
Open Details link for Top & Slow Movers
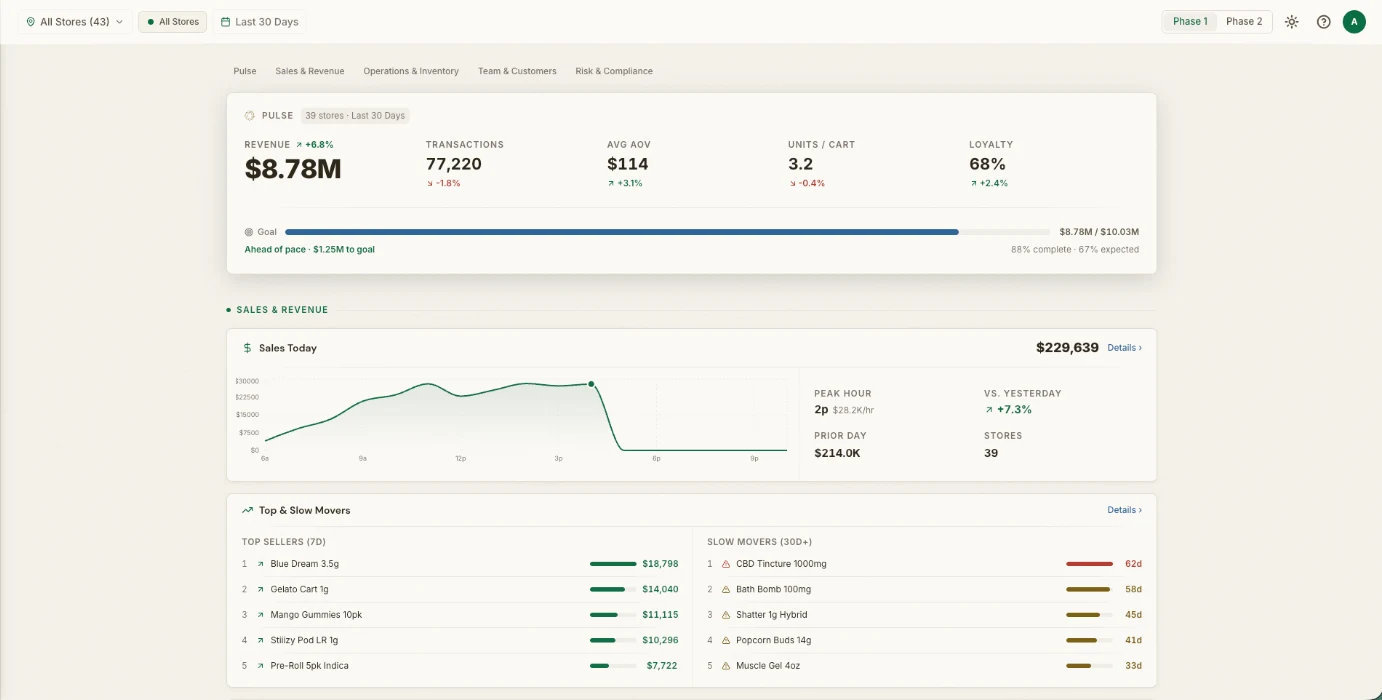click(x=1124, y=510)
